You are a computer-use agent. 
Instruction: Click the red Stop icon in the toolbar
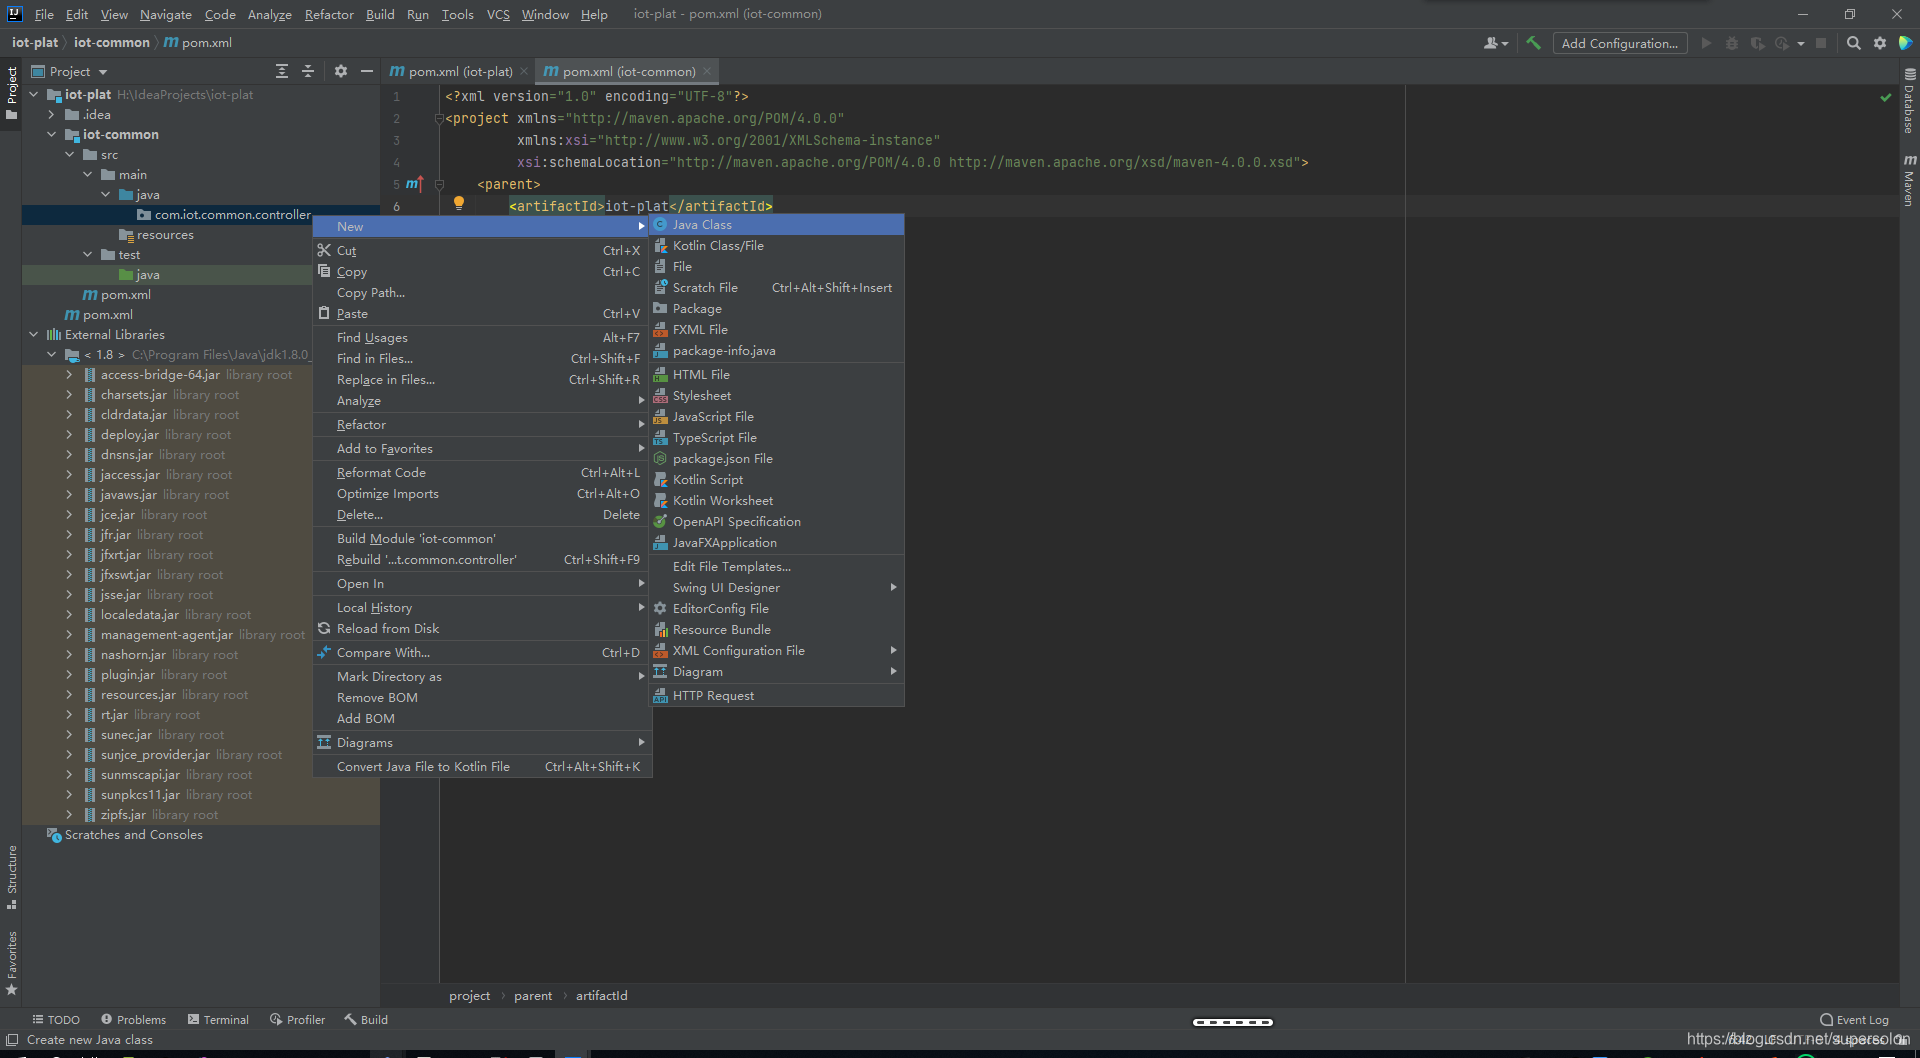pos(1822,43)
